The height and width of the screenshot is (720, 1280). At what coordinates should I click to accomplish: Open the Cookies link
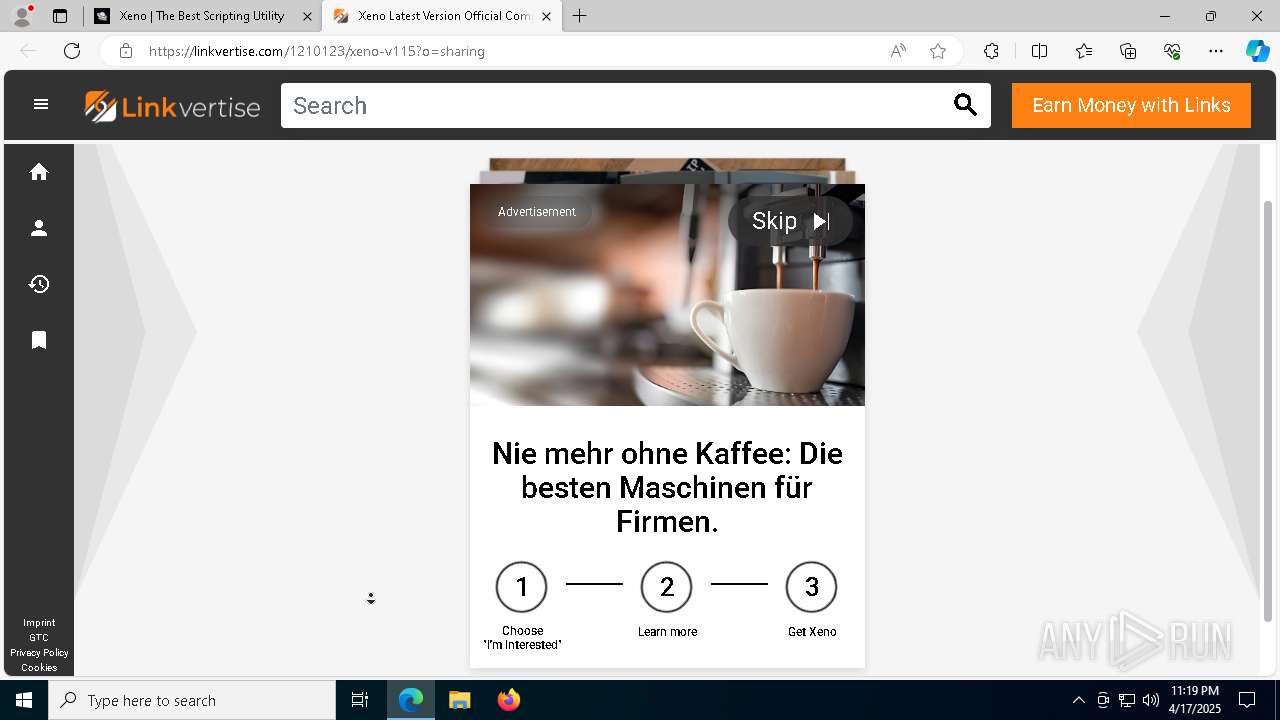point(39,668)
